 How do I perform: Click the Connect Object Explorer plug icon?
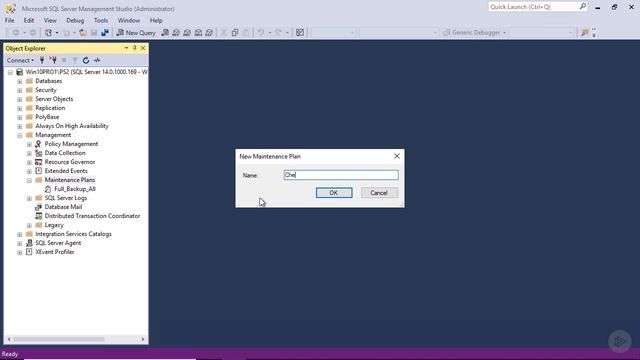point(42,60)
